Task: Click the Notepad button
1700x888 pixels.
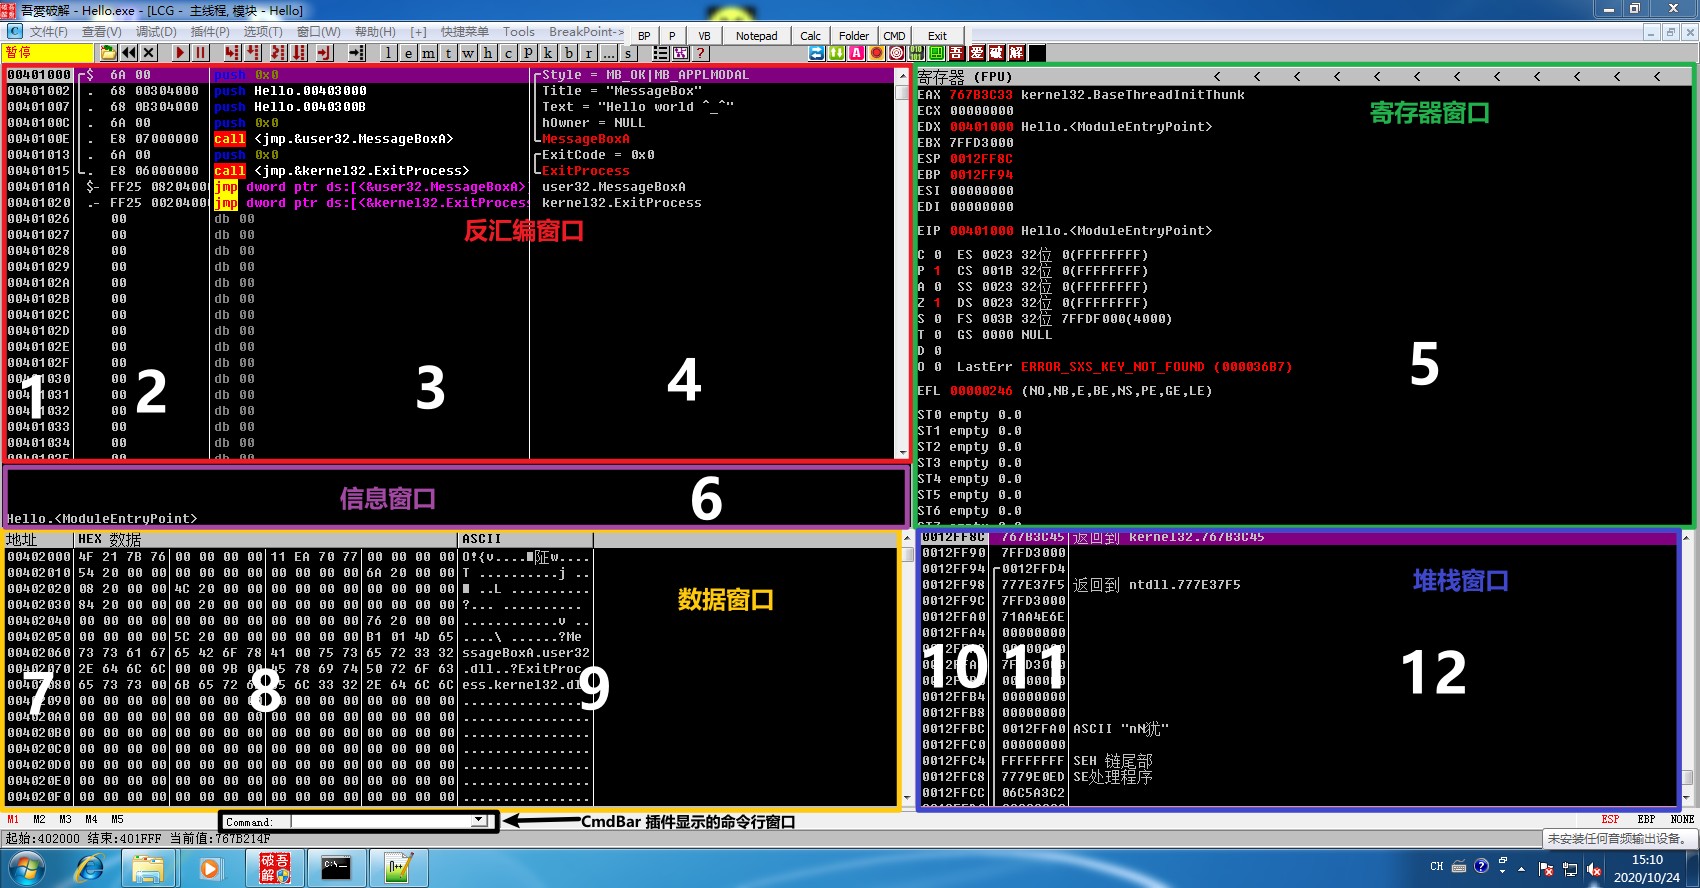Action: [756, 35]
